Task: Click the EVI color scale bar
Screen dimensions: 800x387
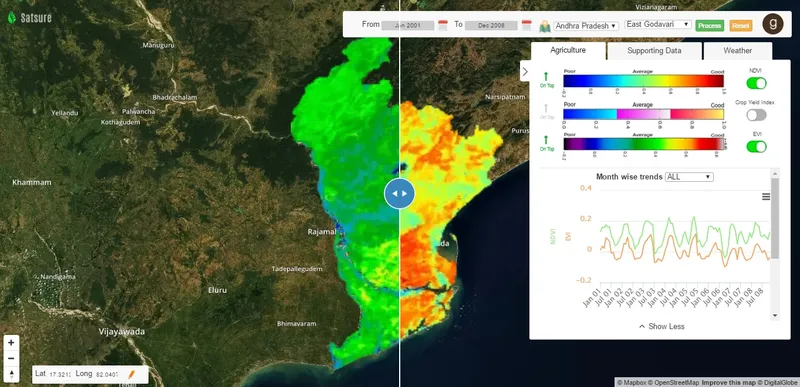Action: point(643,144)
